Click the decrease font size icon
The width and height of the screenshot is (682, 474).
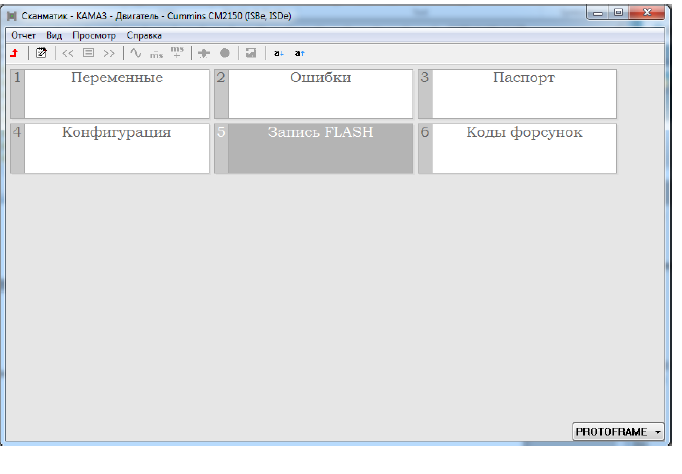point(279,53)
